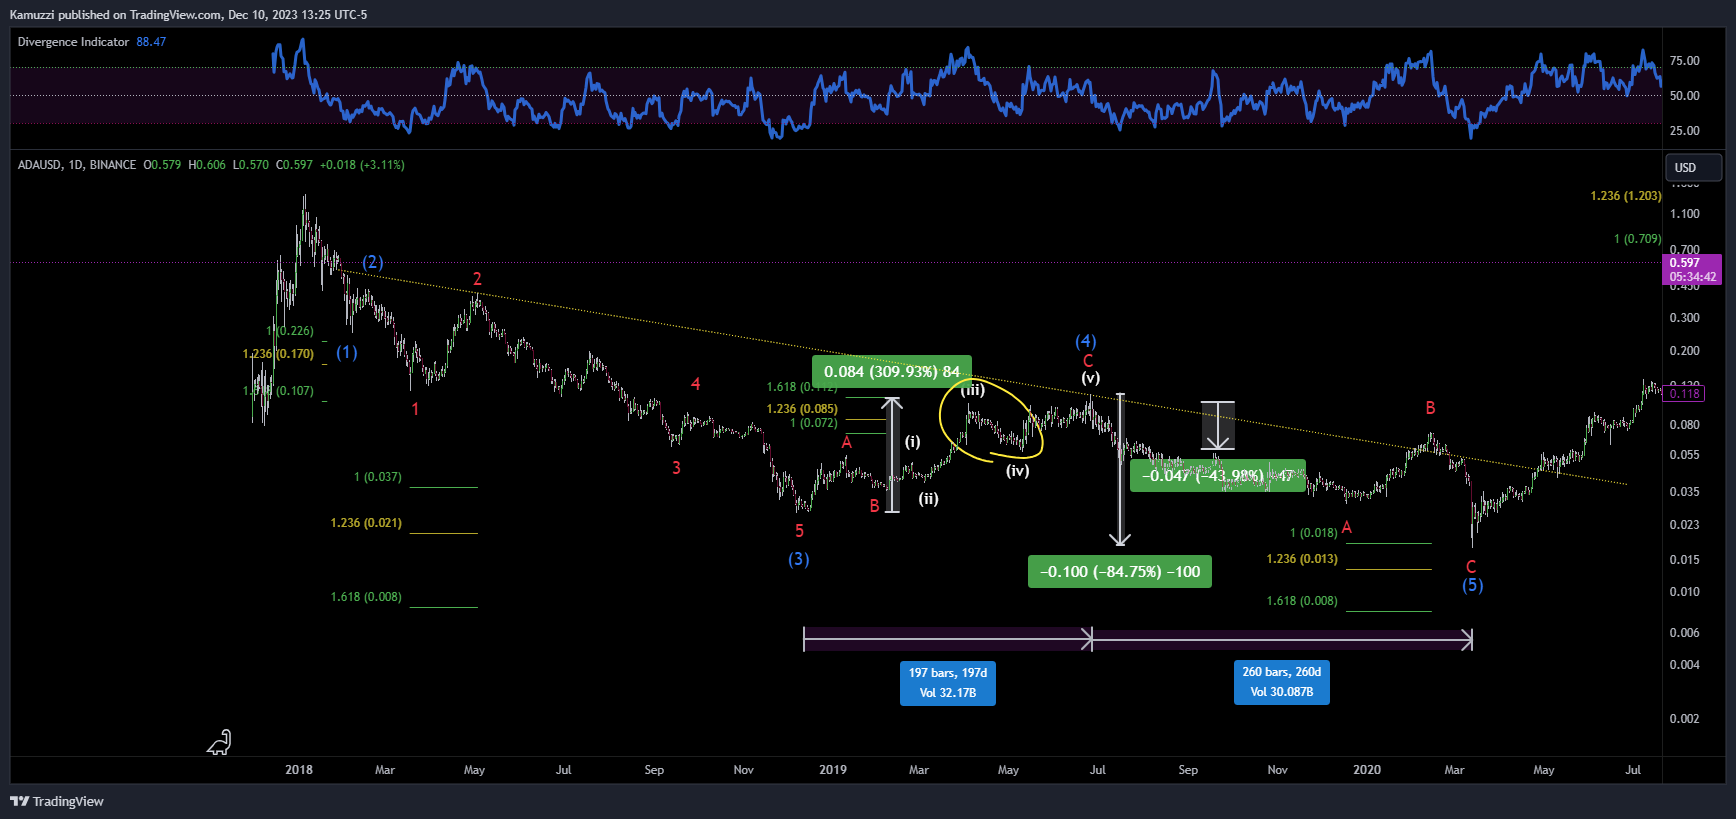Click the change value +0.018 (+3.11%)
This screenshot has height=819, width=1736.
362,165
